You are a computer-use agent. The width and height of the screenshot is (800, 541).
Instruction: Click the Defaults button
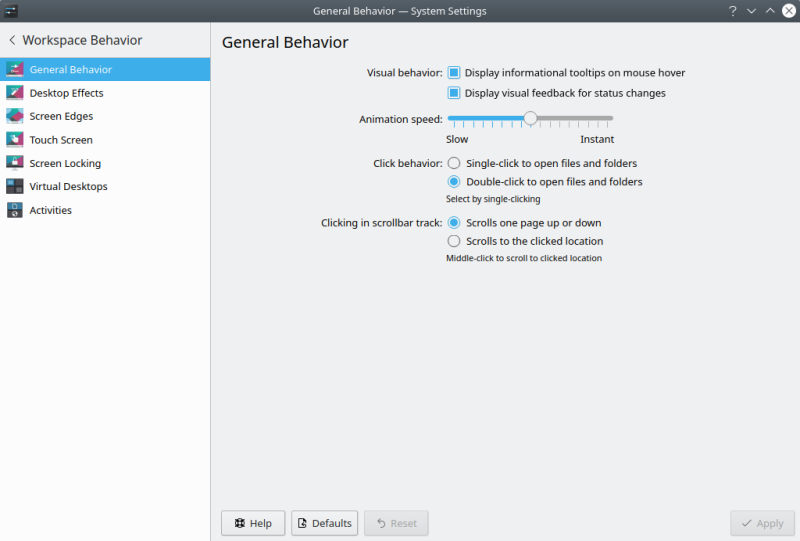click(x=324, y=523)
